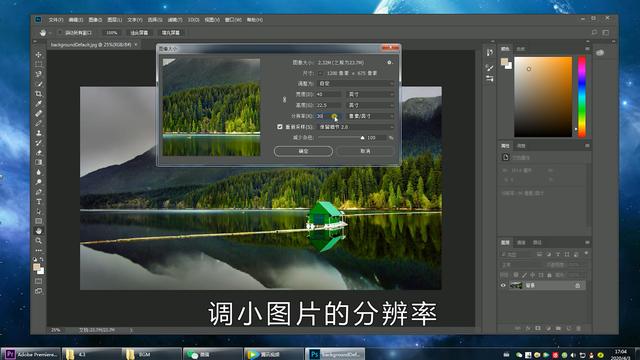Click the 填充屏幕 Fill Screen button
The height and width of the screenshot is (360, 640).
(x=171, y=33)
